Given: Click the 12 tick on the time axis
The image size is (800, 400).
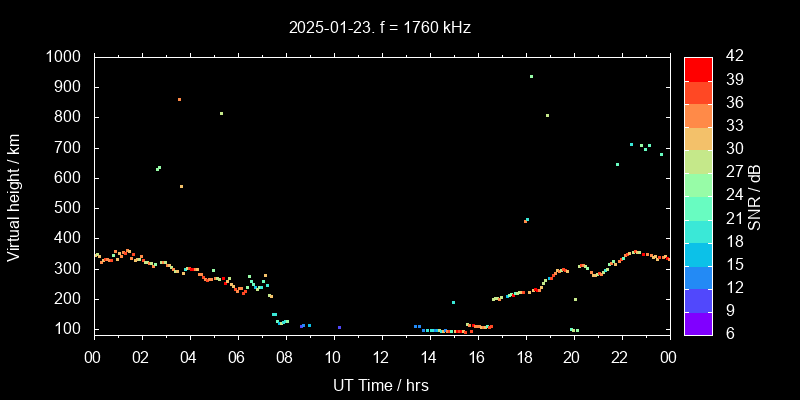Looking at the screenshot, I should point(381,357).
